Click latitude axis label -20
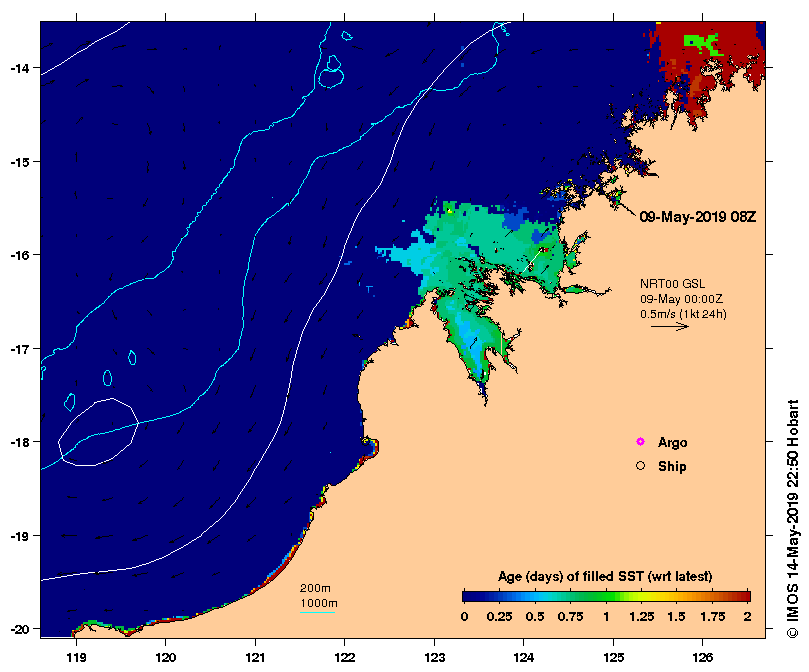Screen dimensions: 809x672 (x=19, y=629)
